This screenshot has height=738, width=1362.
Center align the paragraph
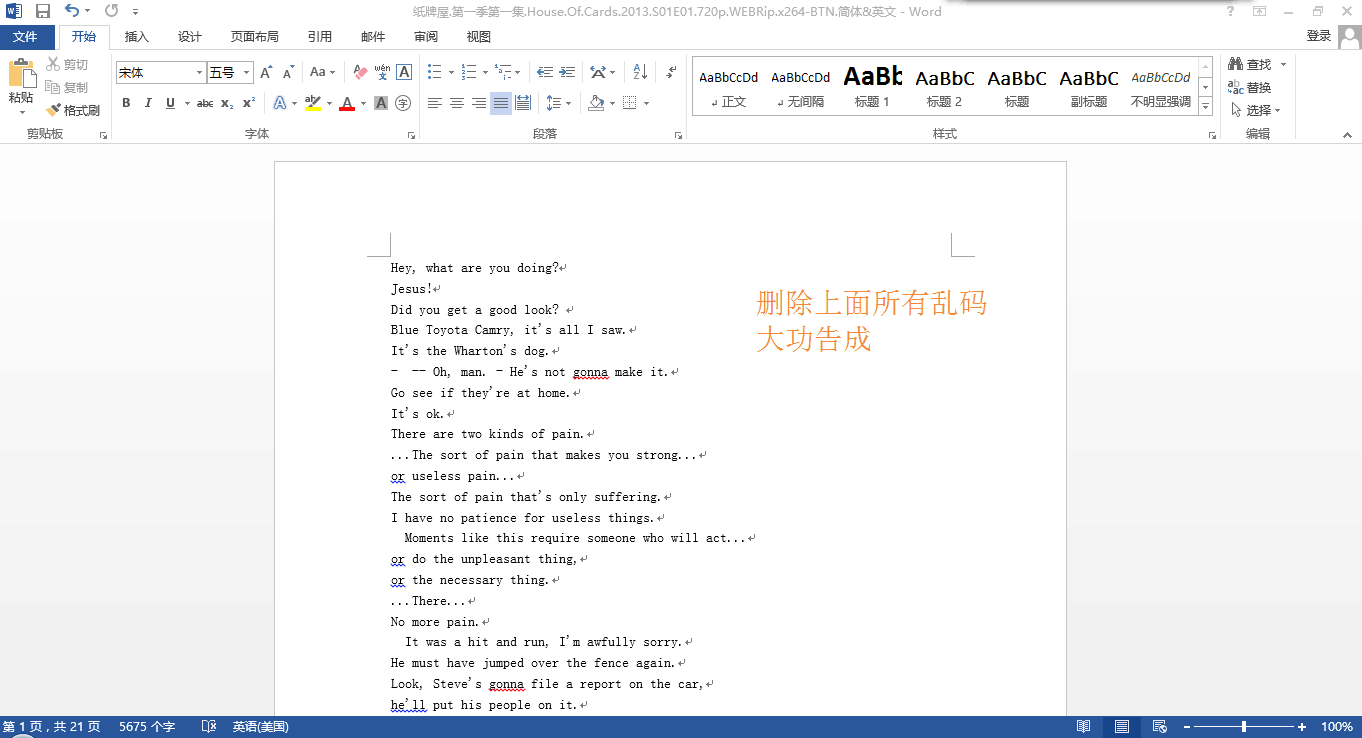coord(457,103)
